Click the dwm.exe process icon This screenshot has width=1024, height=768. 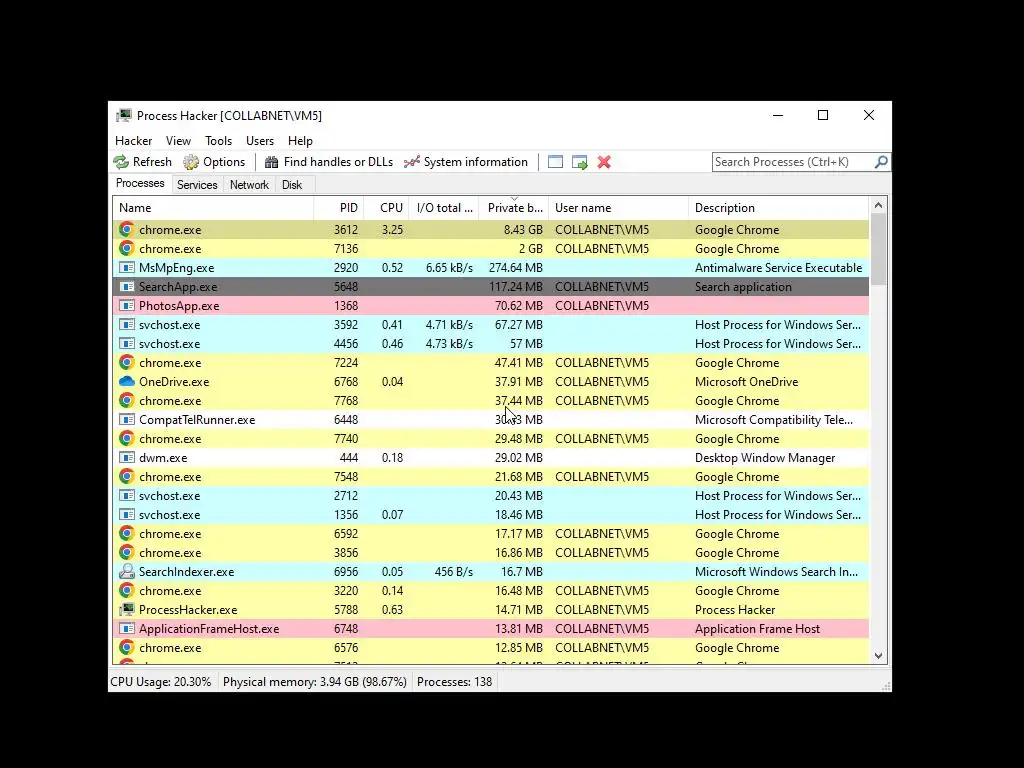127,458
